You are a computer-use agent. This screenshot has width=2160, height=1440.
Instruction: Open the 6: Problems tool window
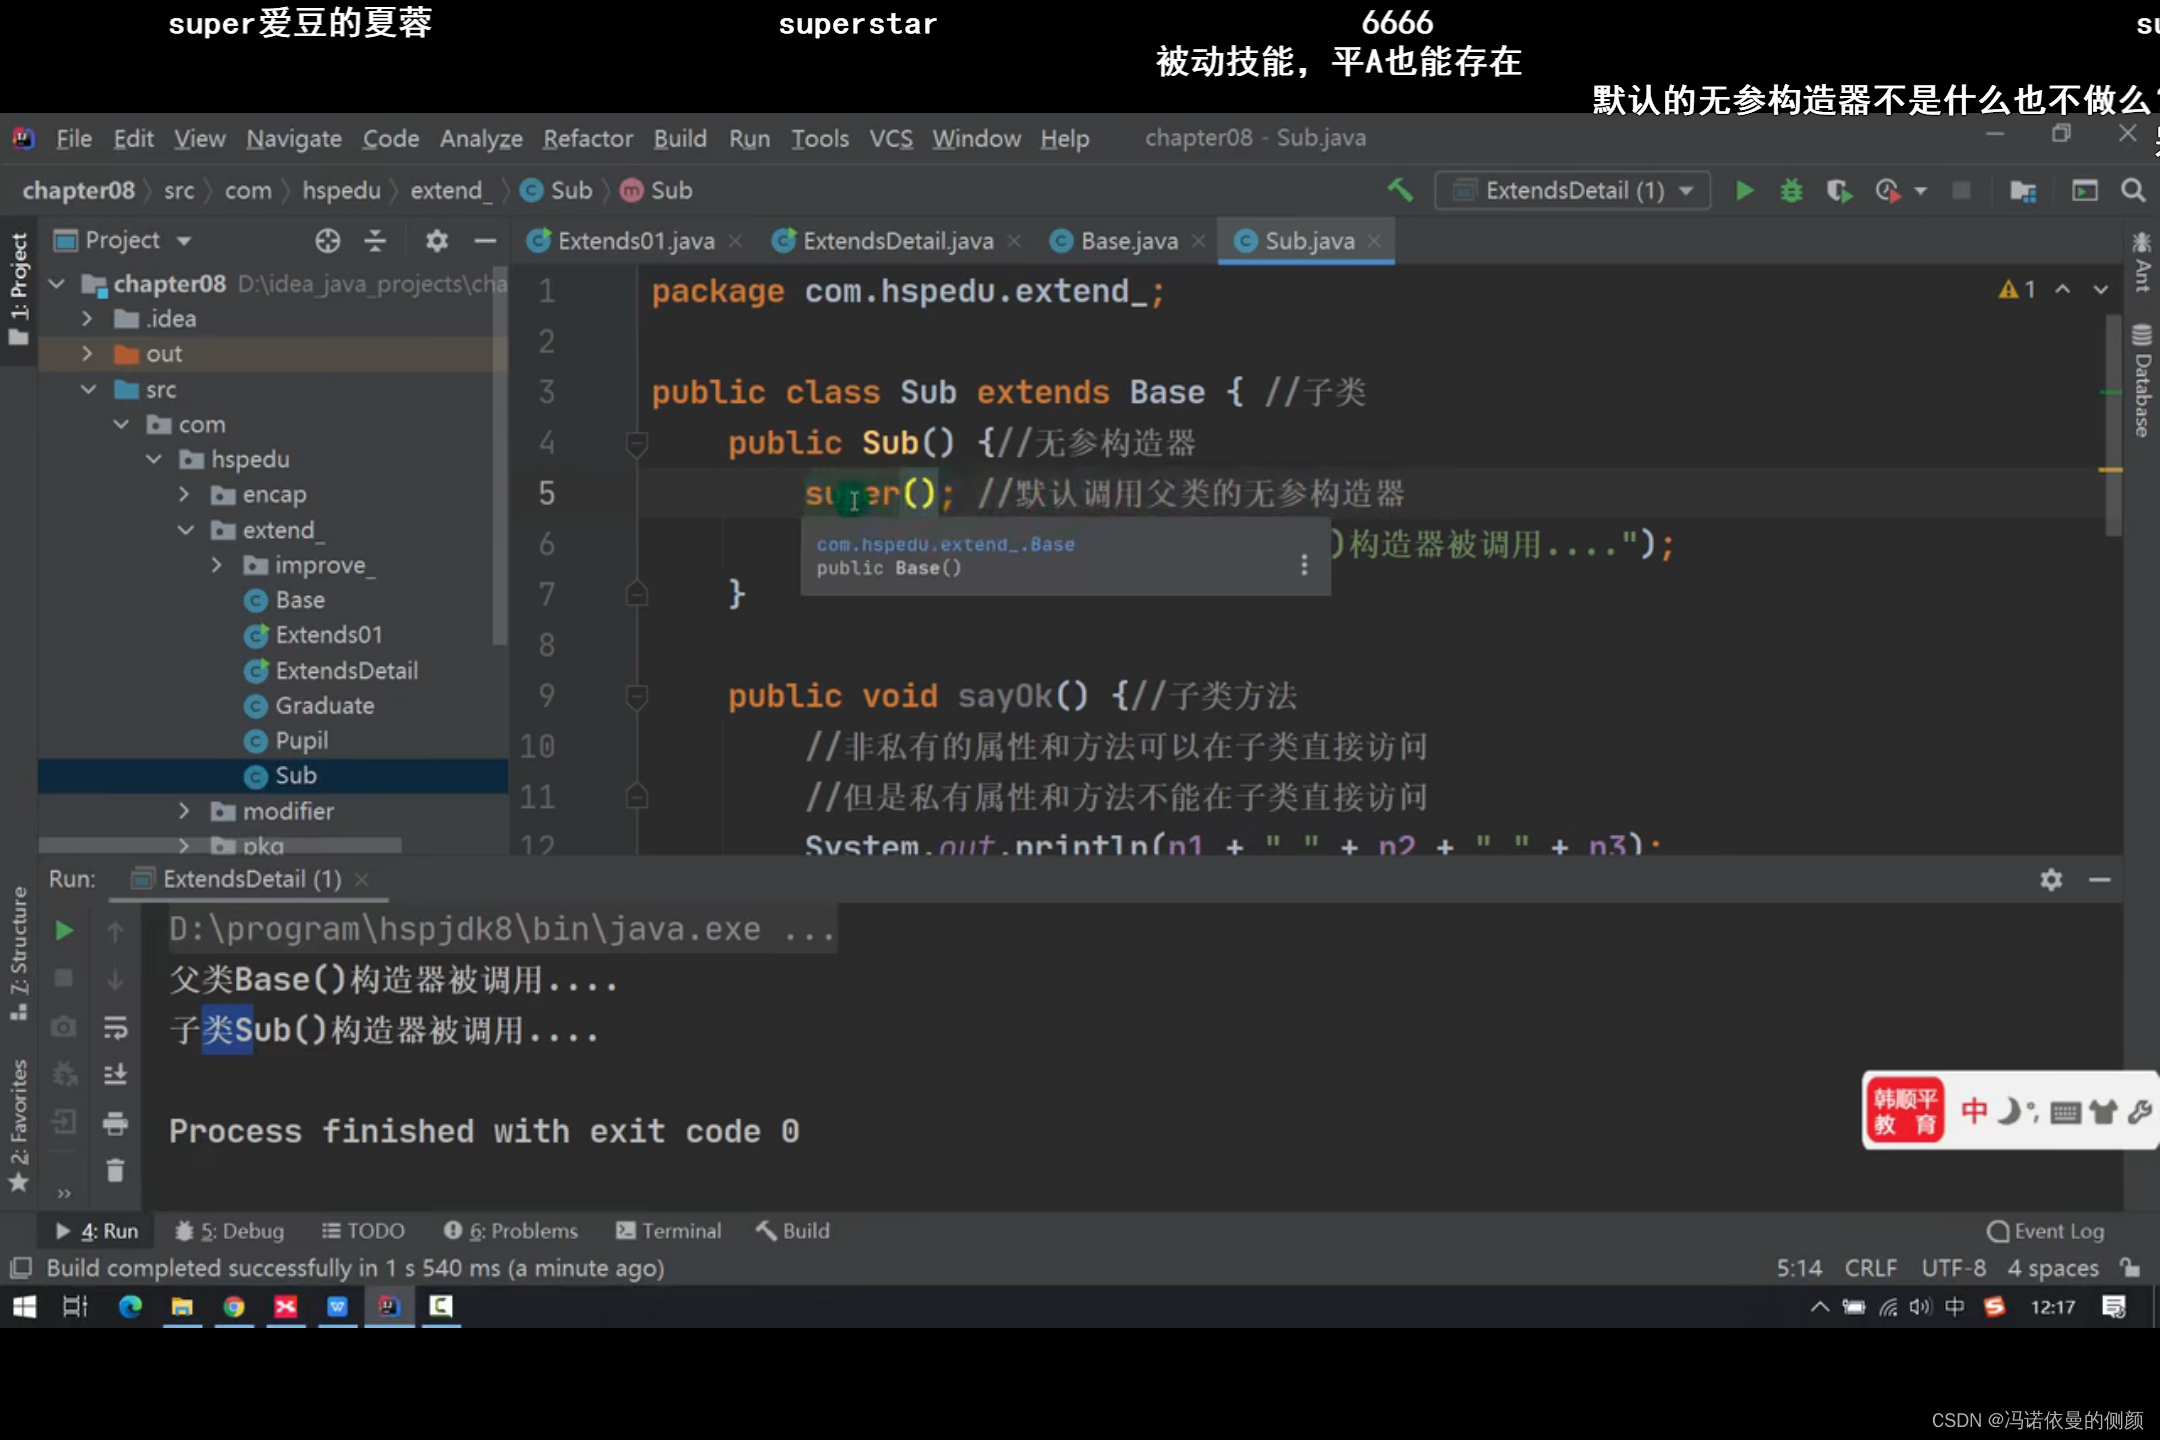pyautogui.click(x=511, y=1231)
